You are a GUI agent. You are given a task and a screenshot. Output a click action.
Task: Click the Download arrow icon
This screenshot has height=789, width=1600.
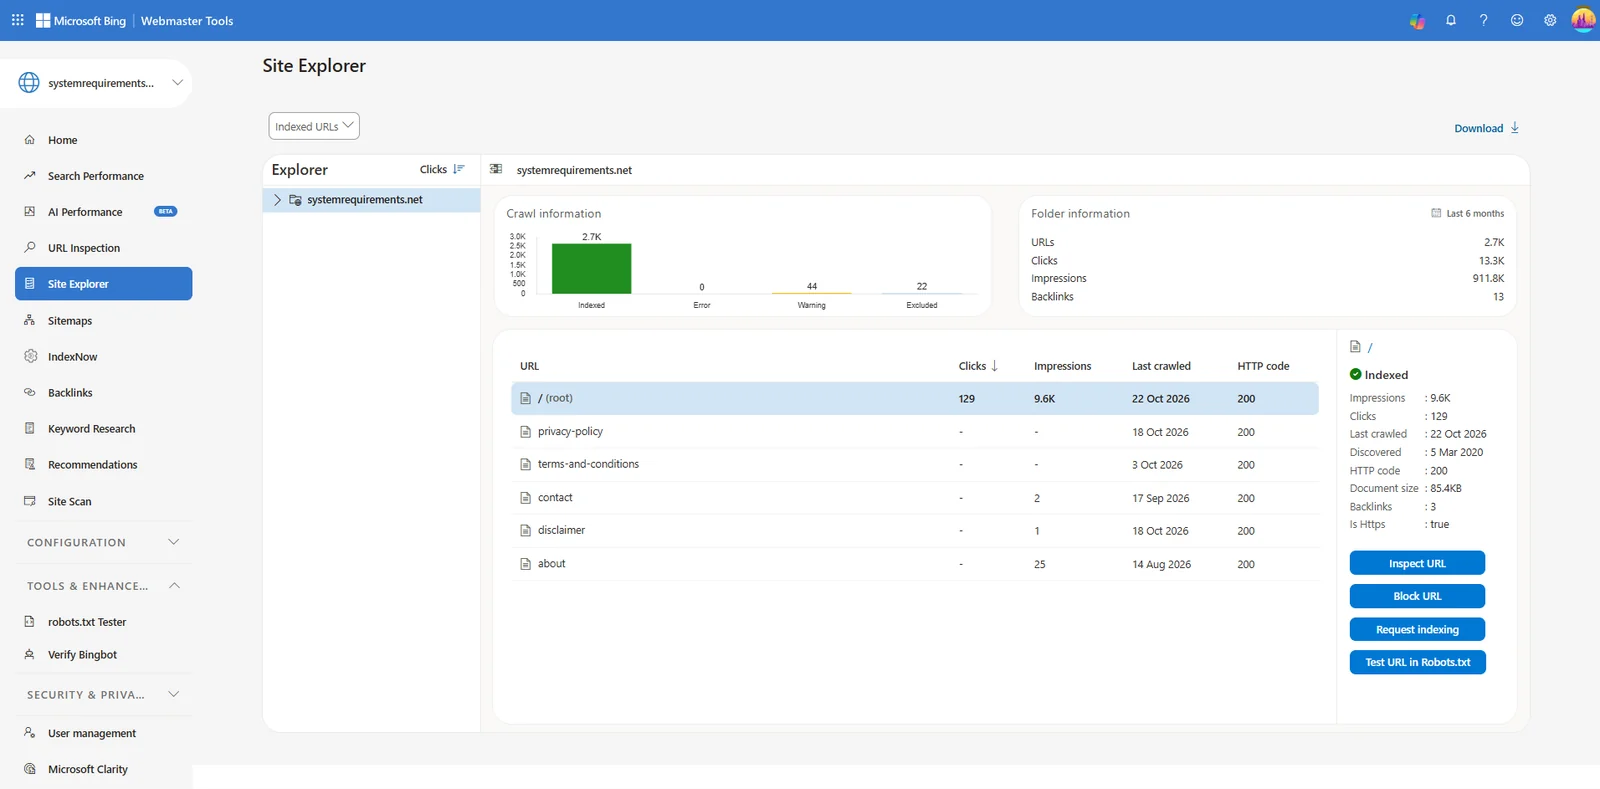[x=1515, y=128]
